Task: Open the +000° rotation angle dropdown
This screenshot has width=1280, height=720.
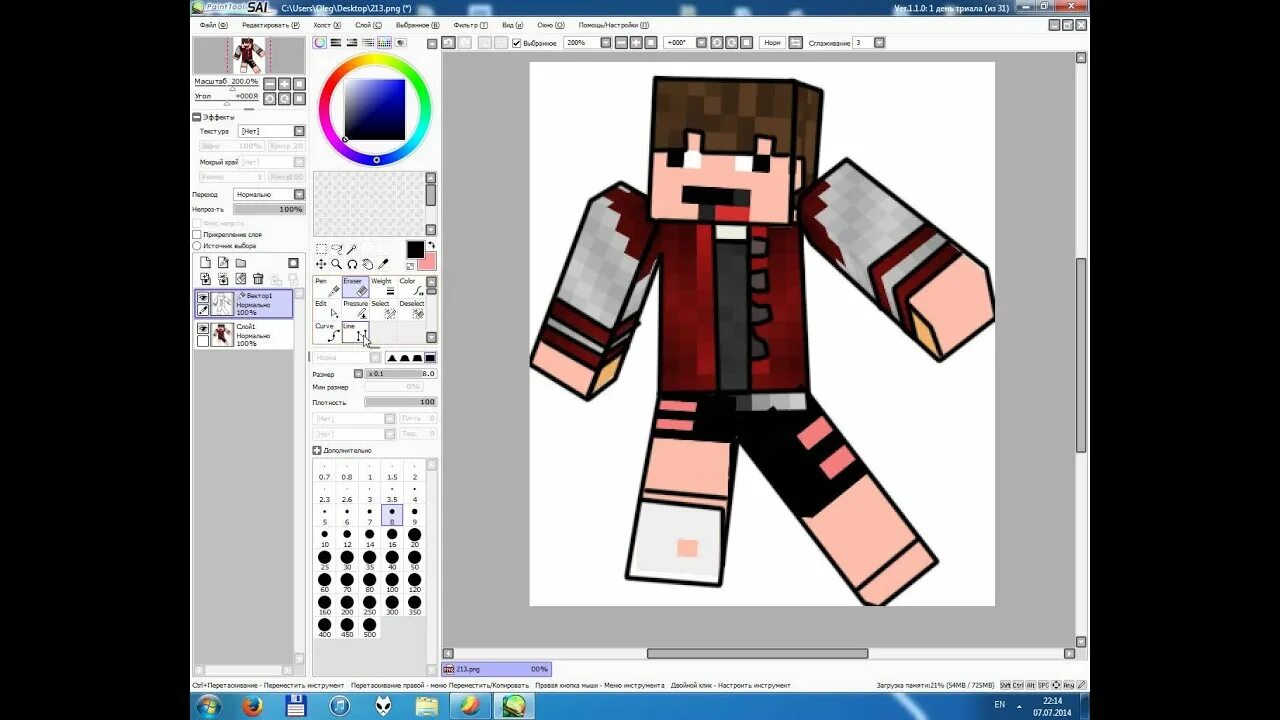Action: point(701,43)
